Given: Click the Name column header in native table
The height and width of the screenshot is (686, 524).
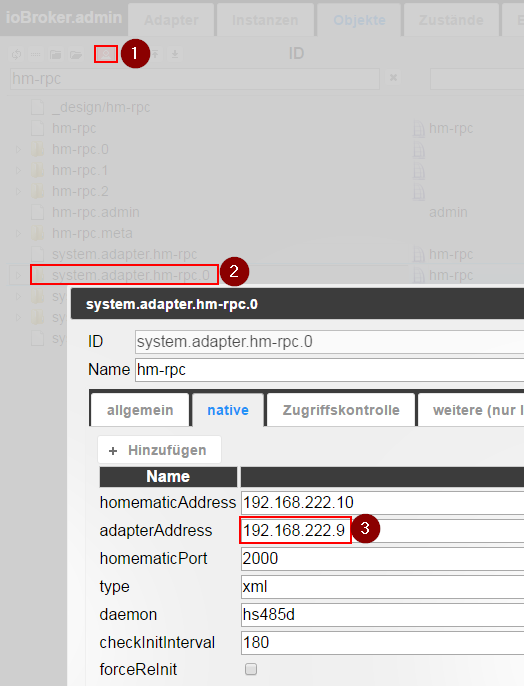Looking at the screenshot, I should coord(168,476).
